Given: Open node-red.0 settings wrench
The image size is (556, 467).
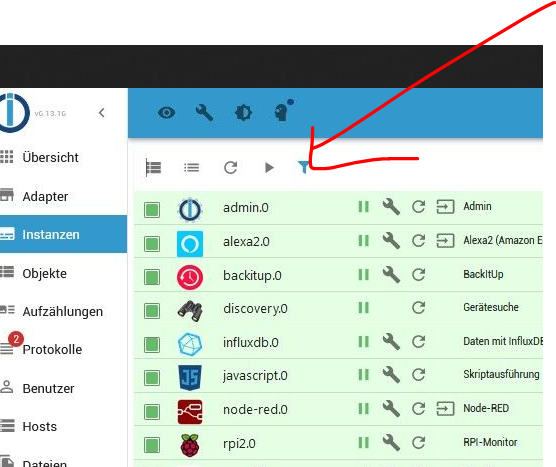Looking at the screenshot, I should click(391, 408).
